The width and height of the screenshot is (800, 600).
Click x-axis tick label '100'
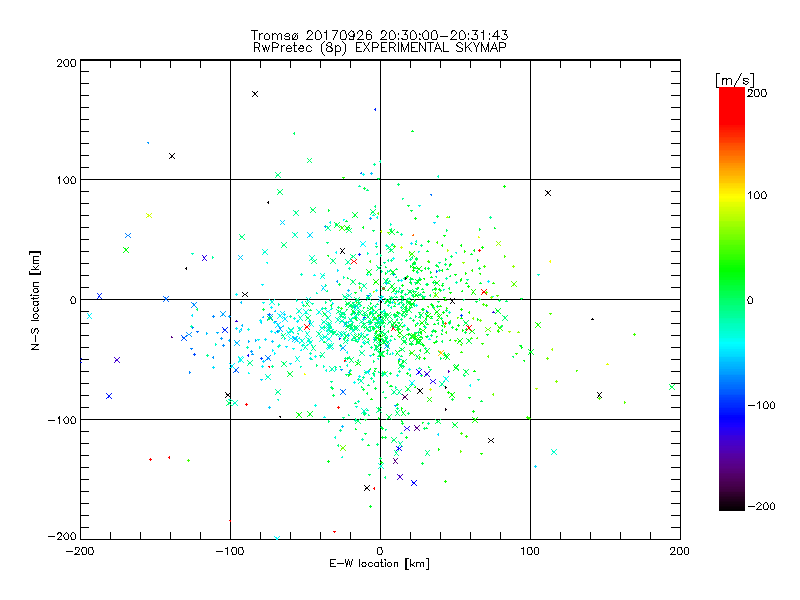click(x=530, y=551)
